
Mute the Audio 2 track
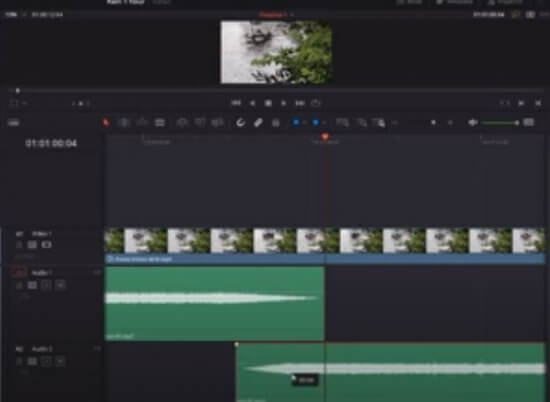click(x=60, y=361)
